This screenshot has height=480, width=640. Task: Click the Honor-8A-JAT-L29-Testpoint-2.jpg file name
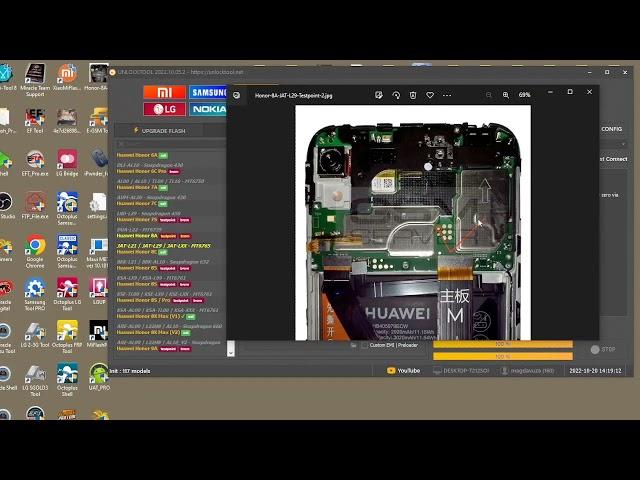pos(293,96)
